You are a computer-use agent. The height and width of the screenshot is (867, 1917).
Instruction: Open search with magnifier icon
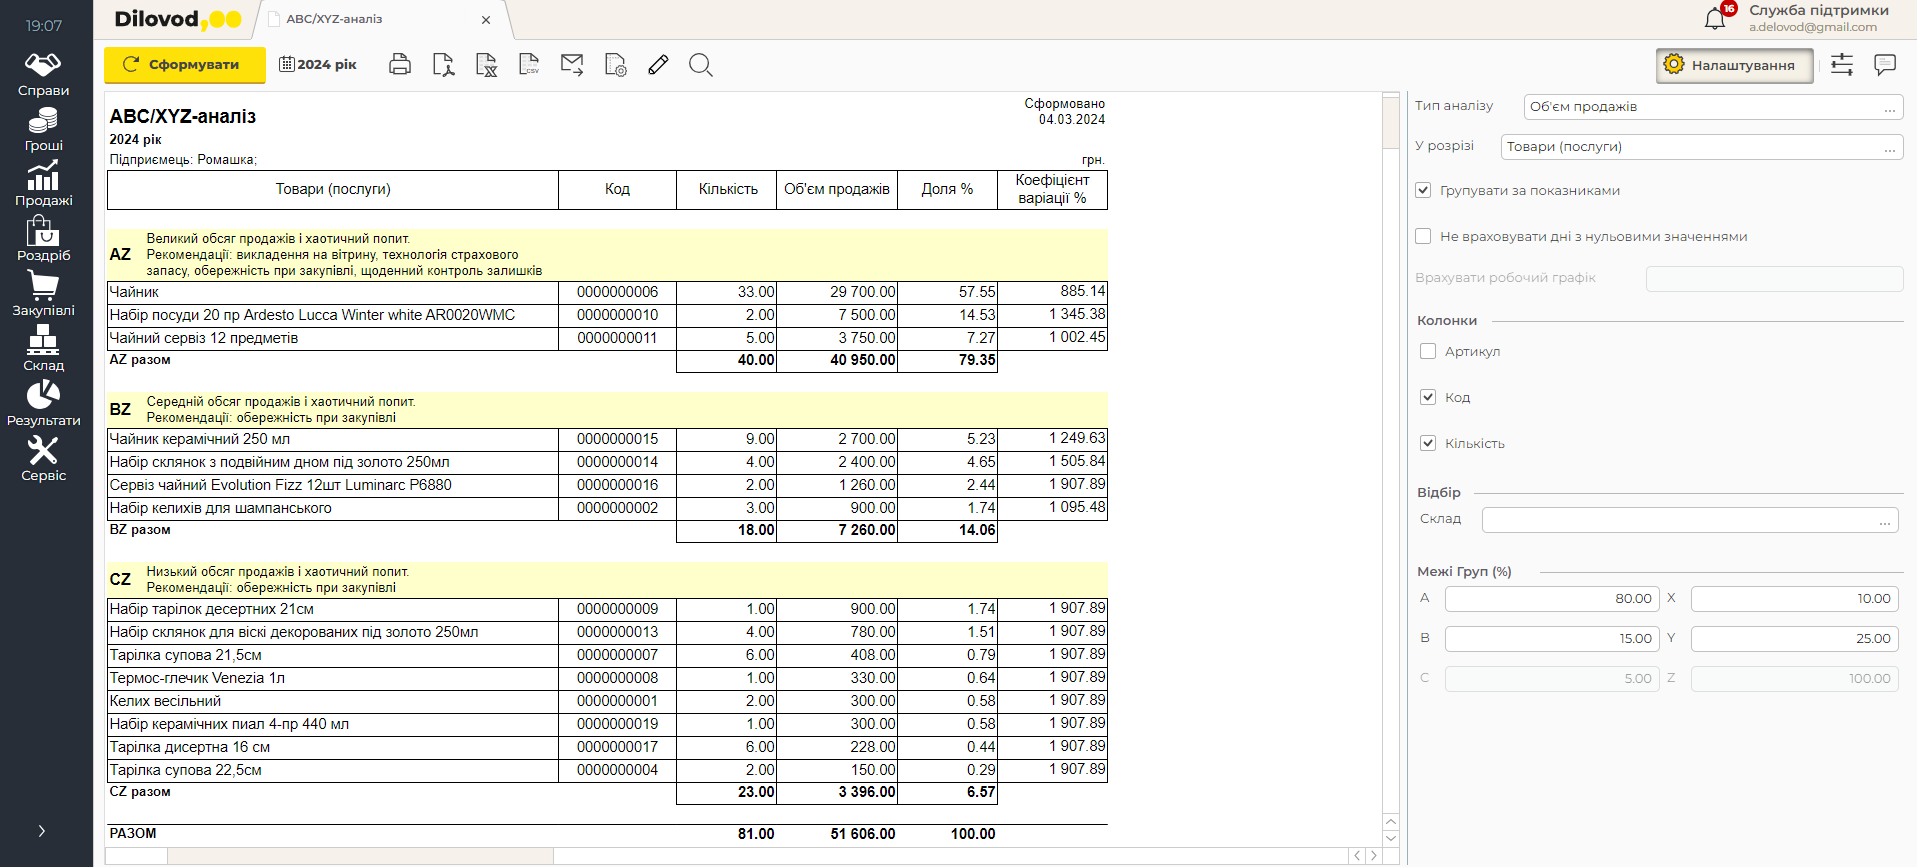701,65
